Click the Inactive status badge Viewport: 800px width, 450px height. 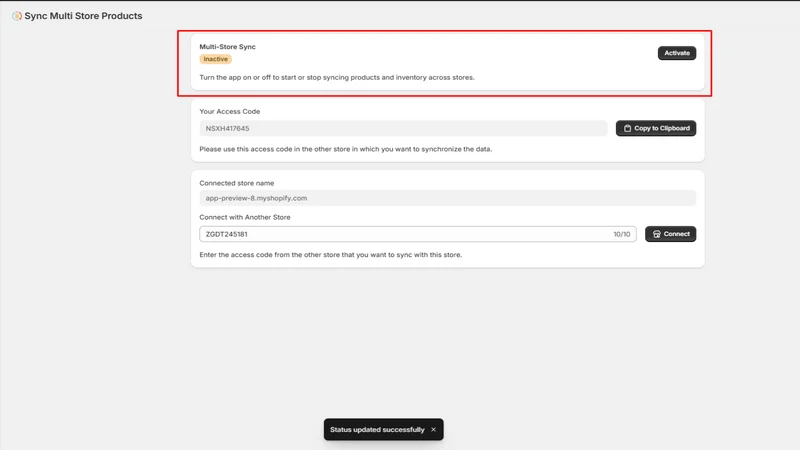[215, 59]
